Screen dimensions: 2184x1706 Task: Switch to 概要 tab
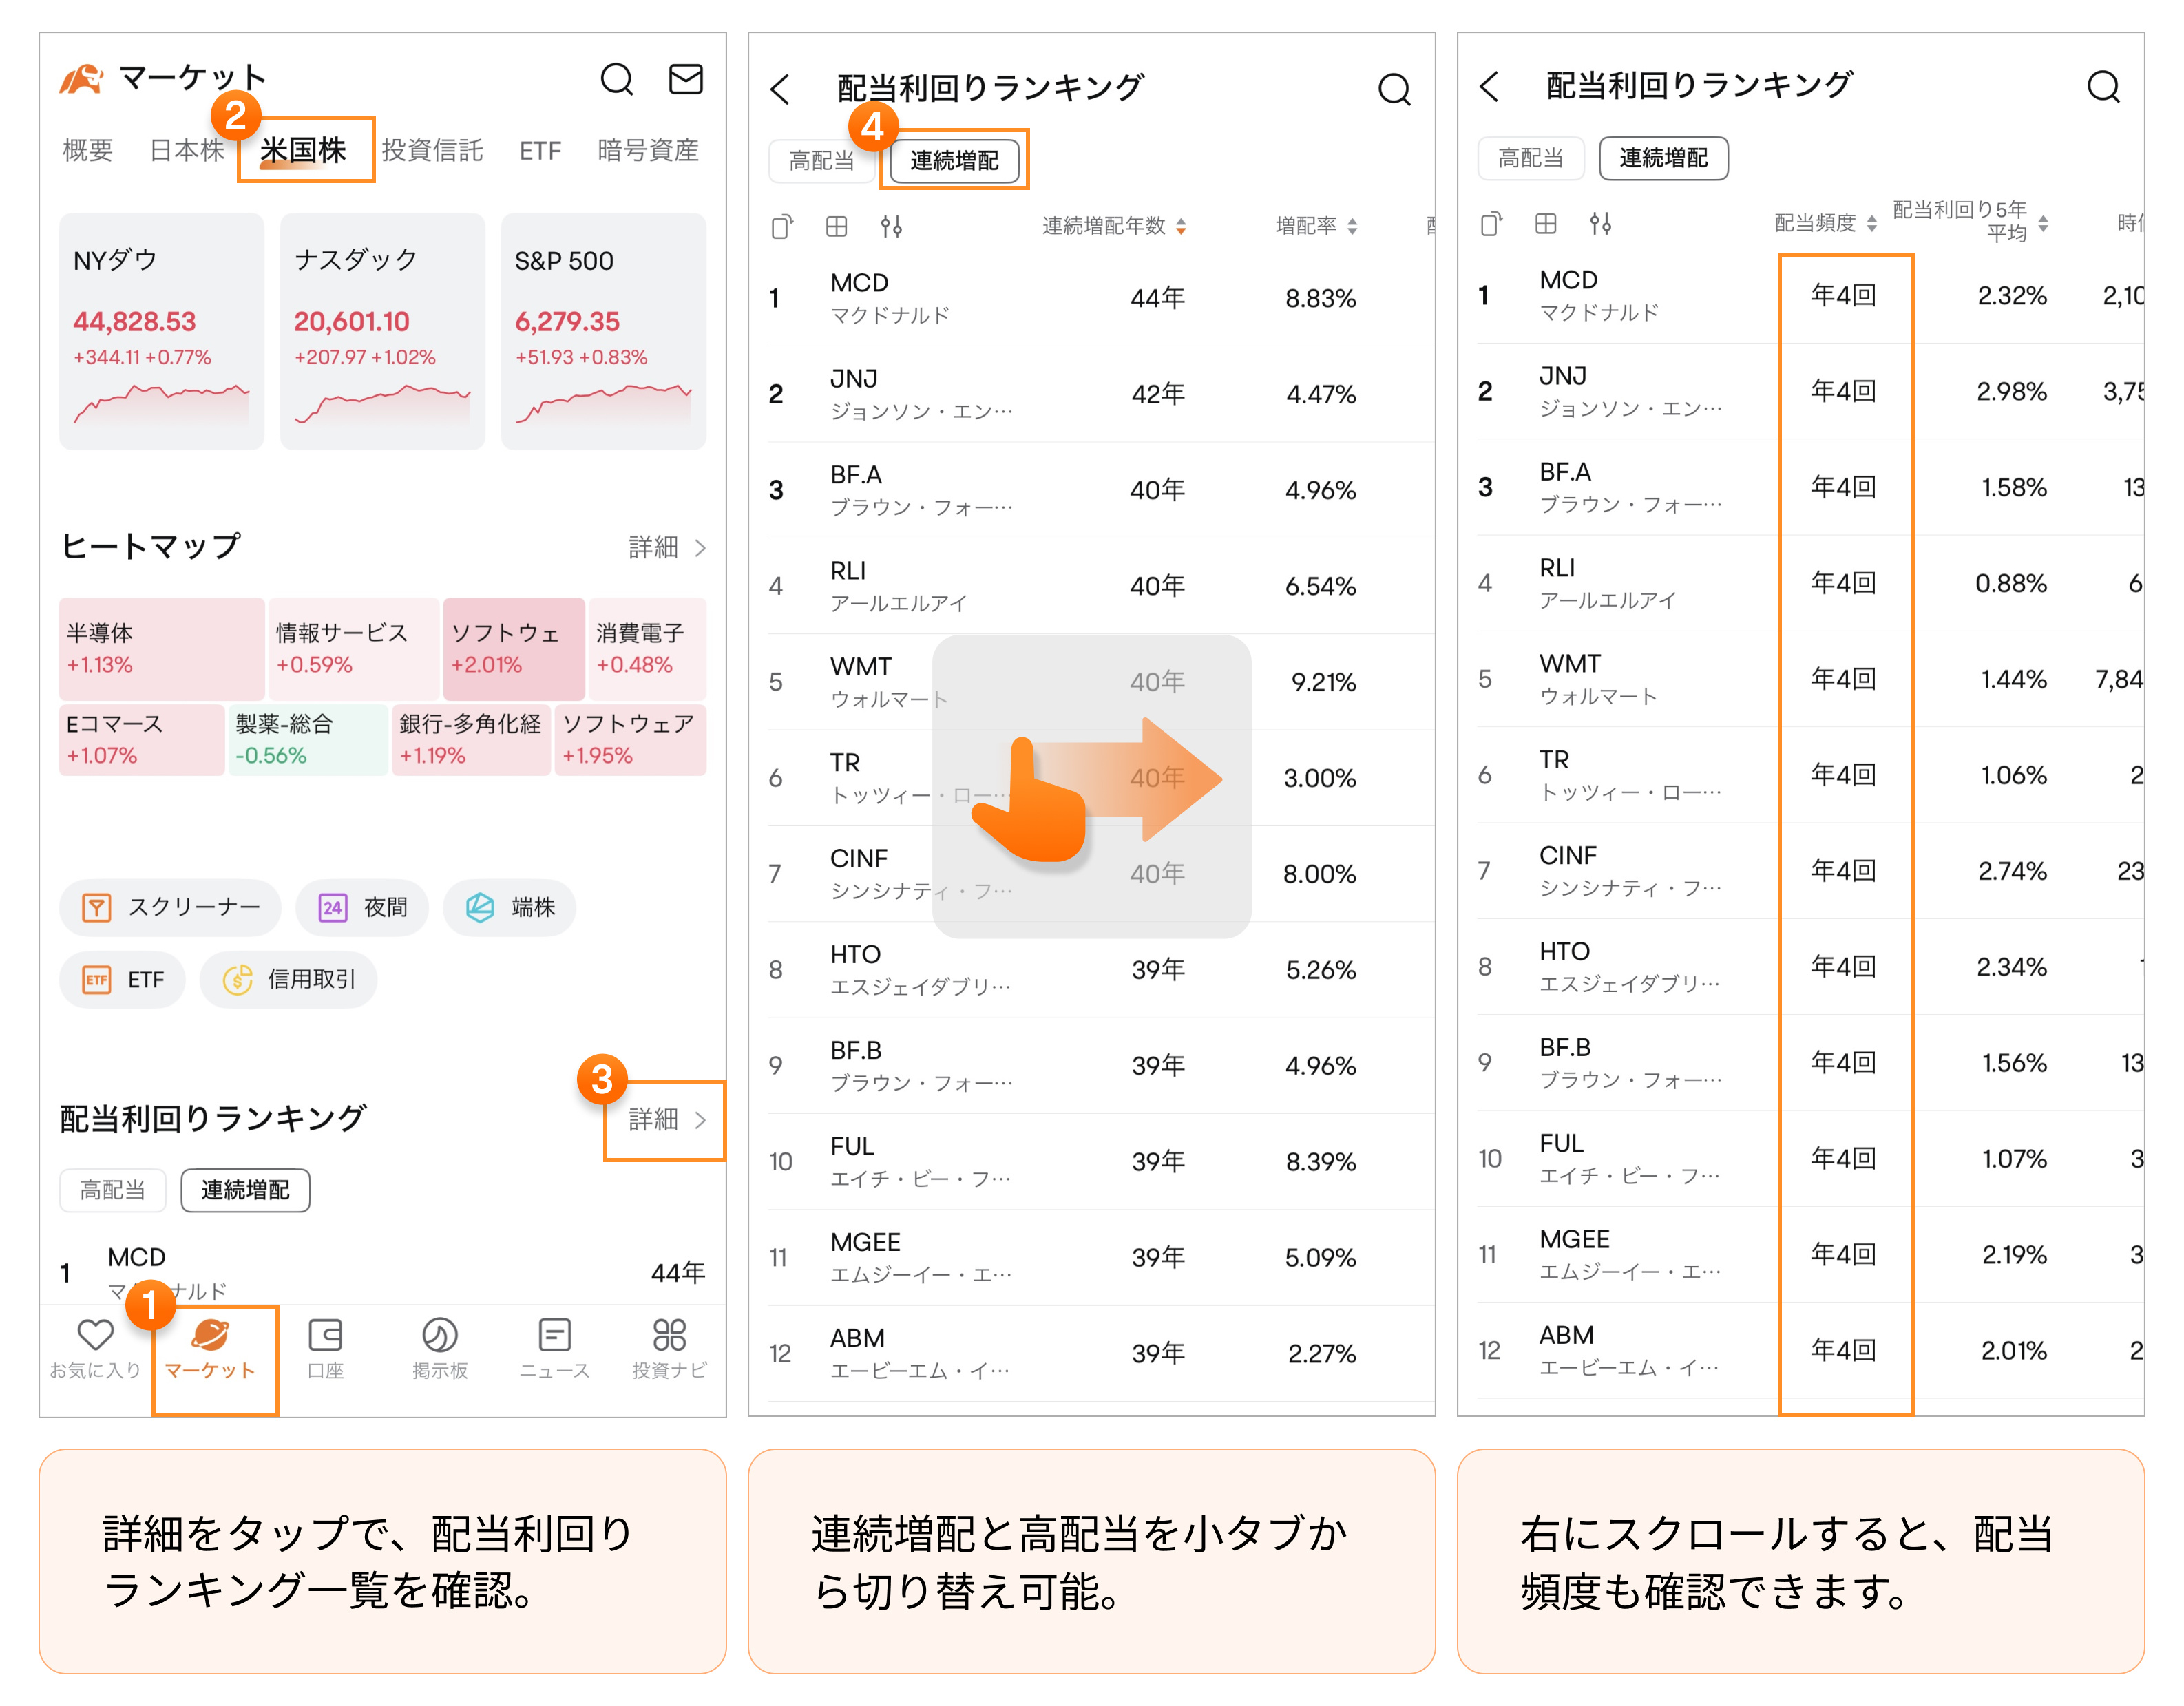point(88,150)
